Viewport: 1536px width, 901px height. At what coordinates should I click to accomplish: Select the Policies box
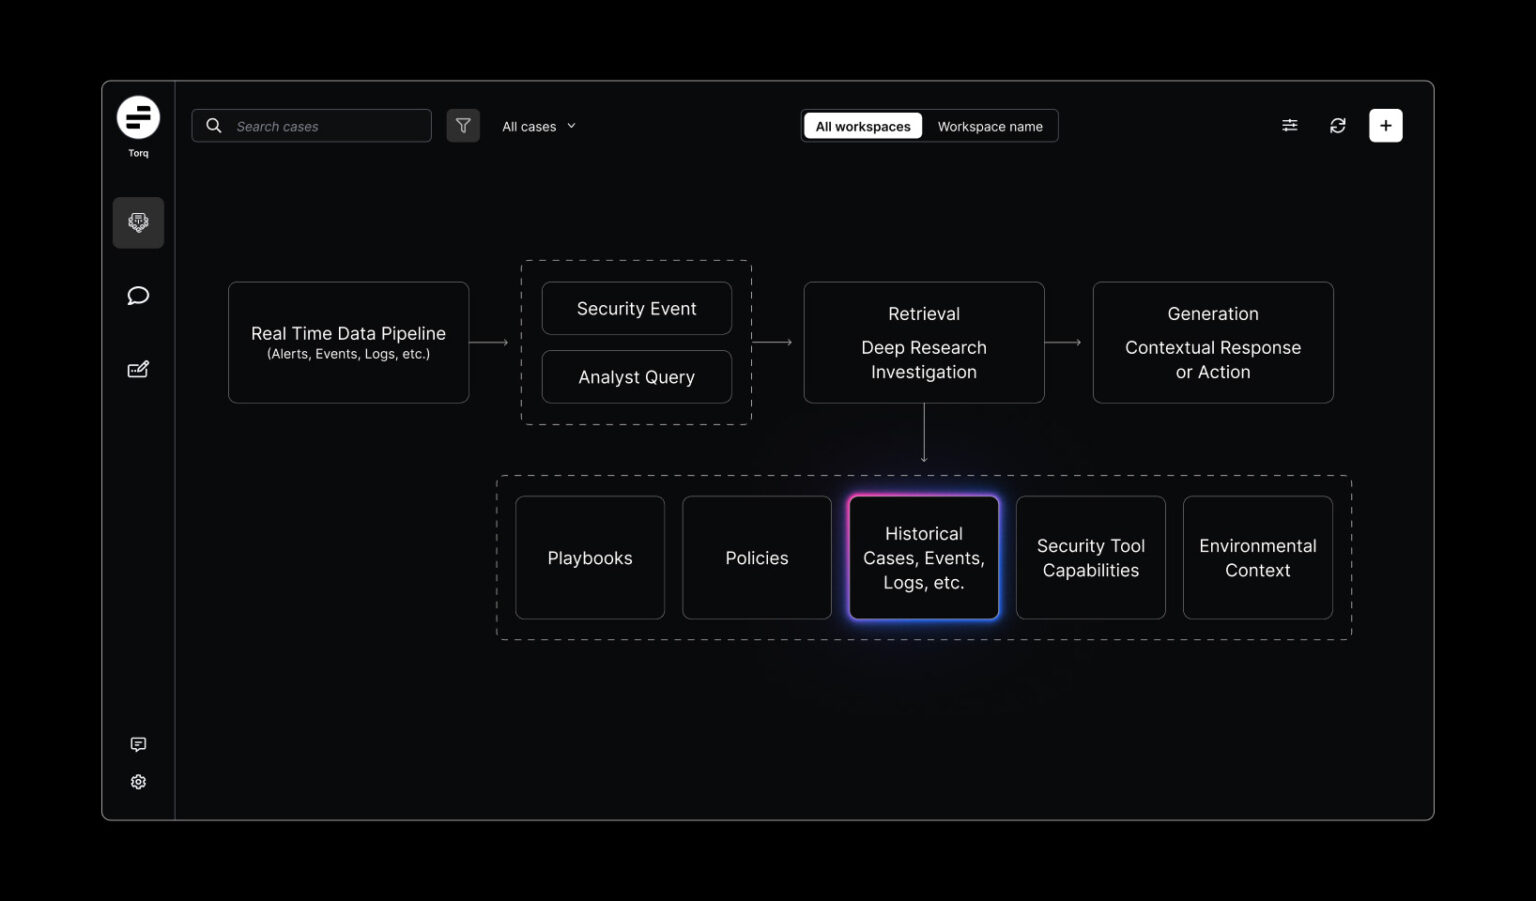click(x=757, y=558)
